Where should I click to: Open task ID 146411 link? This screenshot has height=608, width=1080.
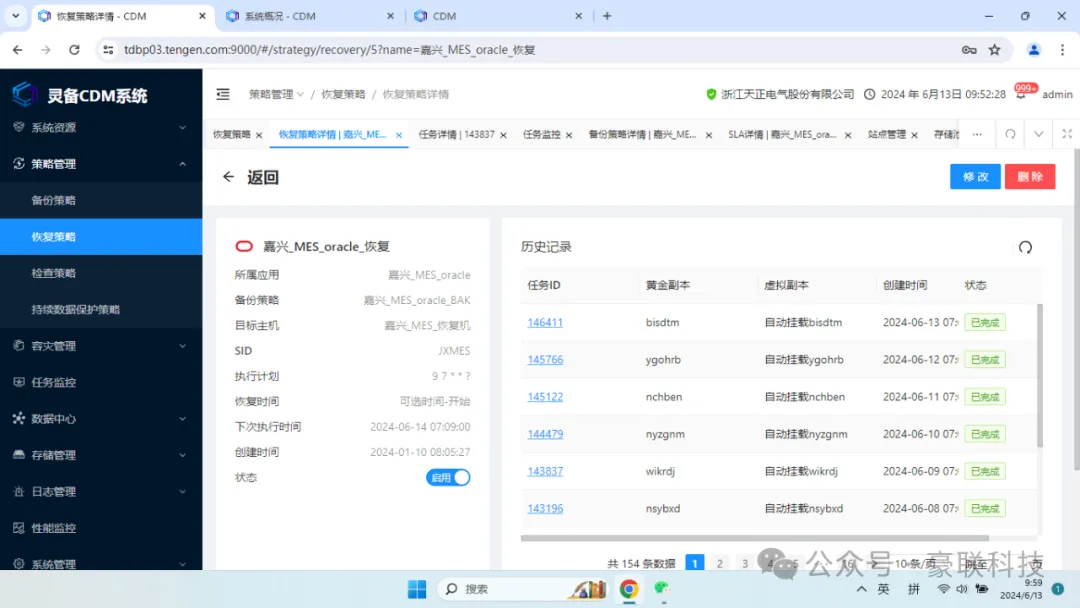pyautogui.click(x=545, y=322)
